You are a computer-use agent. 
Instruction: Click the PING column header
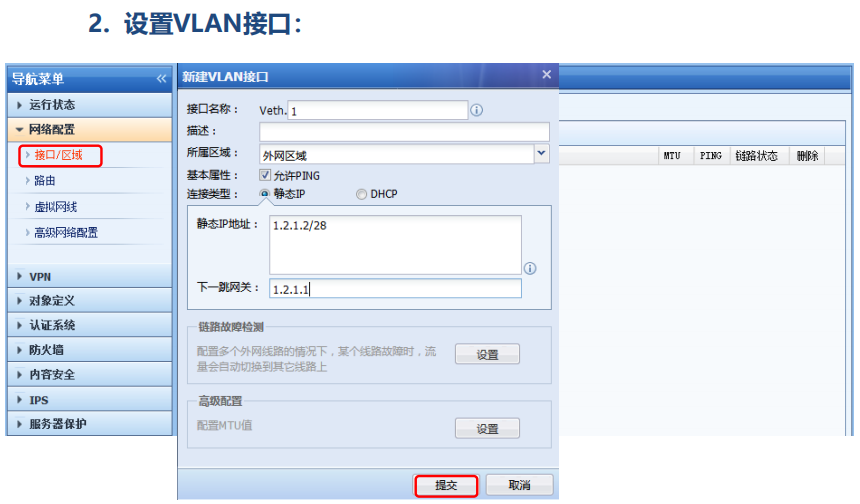(711, 156)
